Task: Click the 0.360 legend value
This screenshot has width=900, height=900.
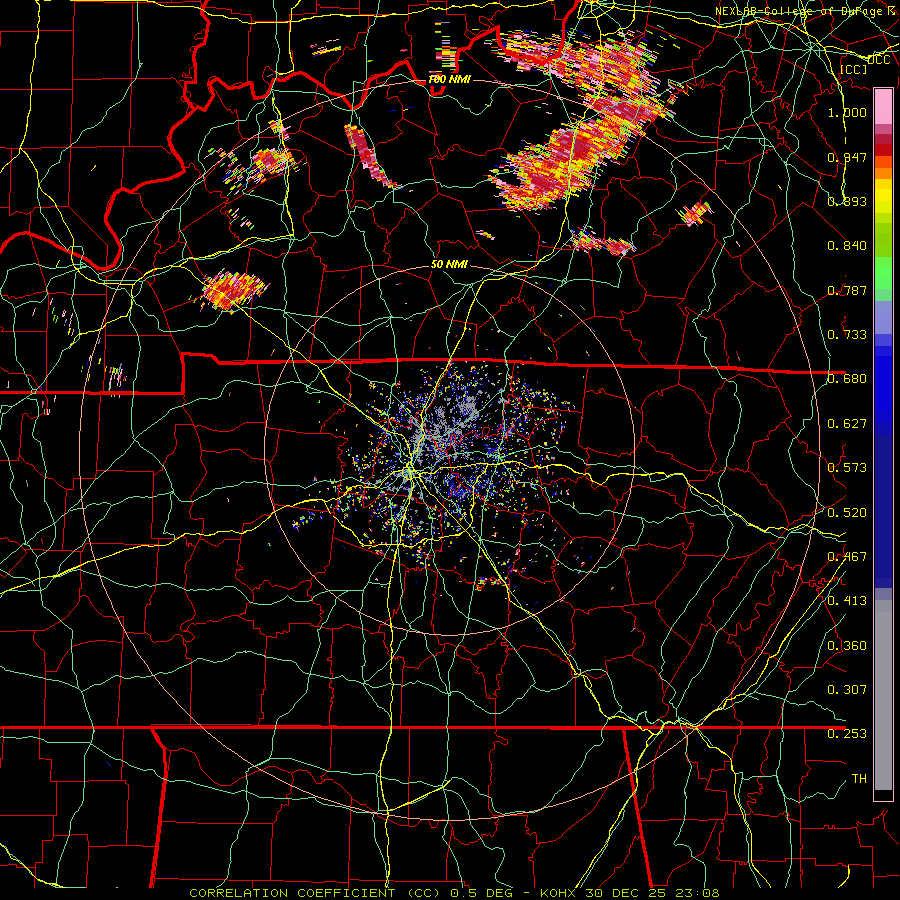Action: [x=847, y=645]
